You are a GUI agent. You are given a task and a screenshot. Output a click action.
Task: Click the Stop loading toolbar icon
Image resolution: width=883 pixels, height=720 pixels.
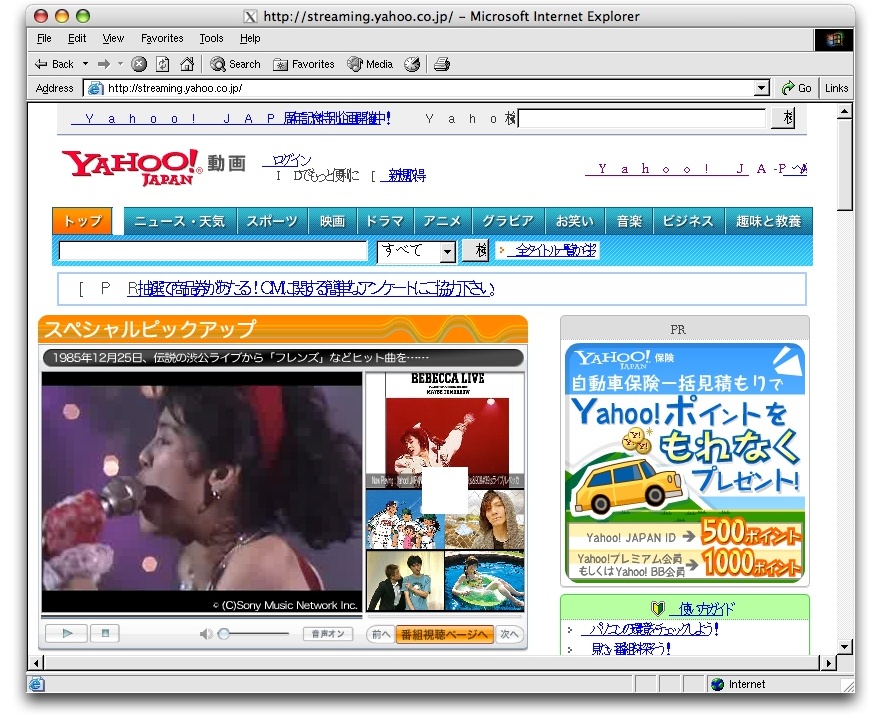pyautogui.click(x=139, y=64)
